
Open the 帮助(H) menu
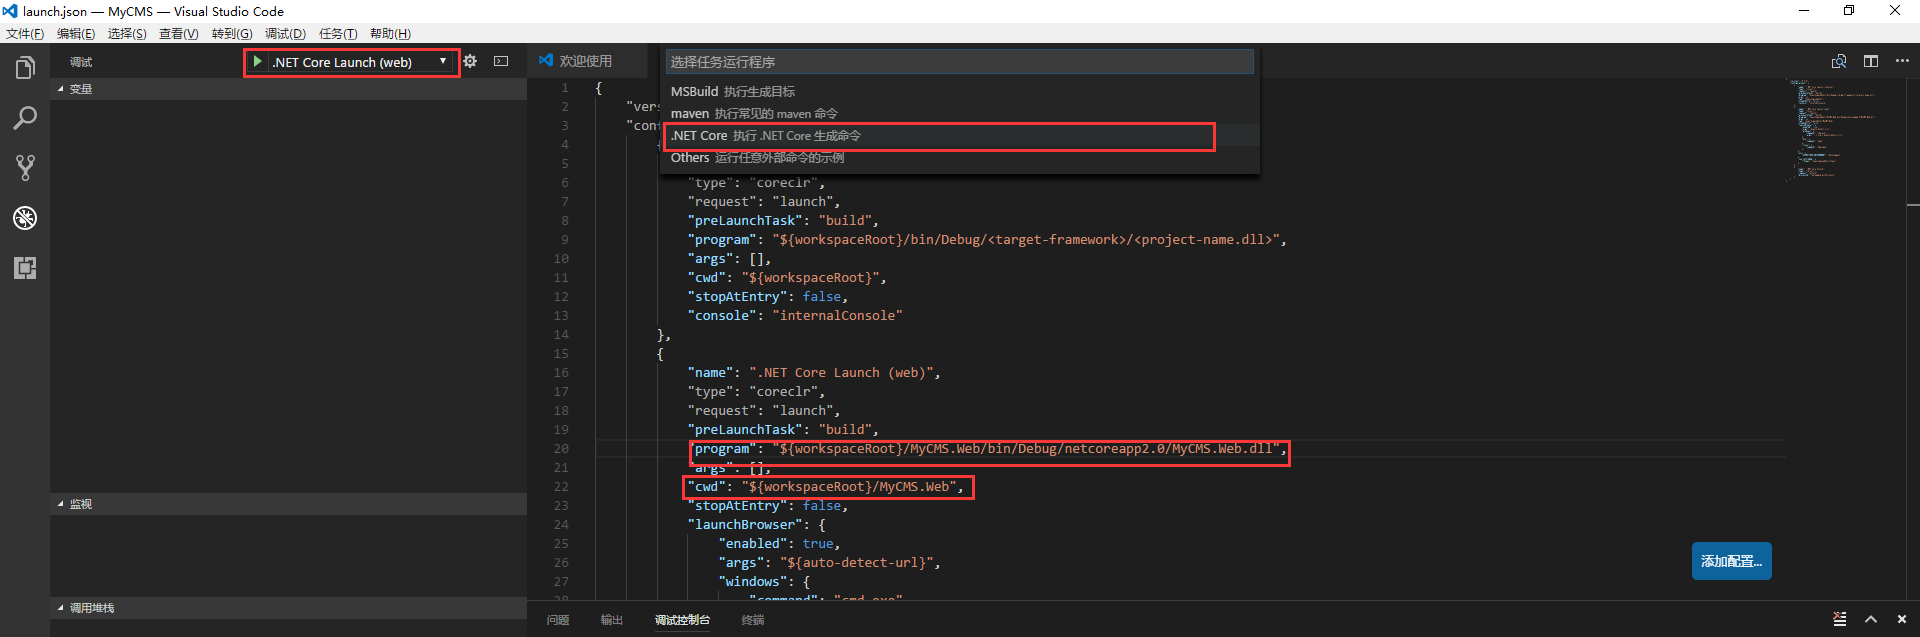[x=390, y=34]
